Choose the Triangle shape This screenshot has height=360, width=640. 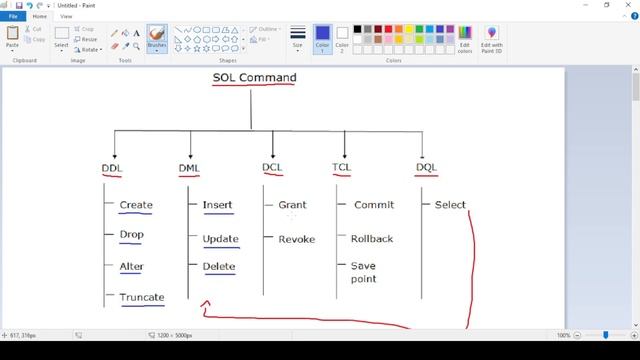[x=235, y=30]
